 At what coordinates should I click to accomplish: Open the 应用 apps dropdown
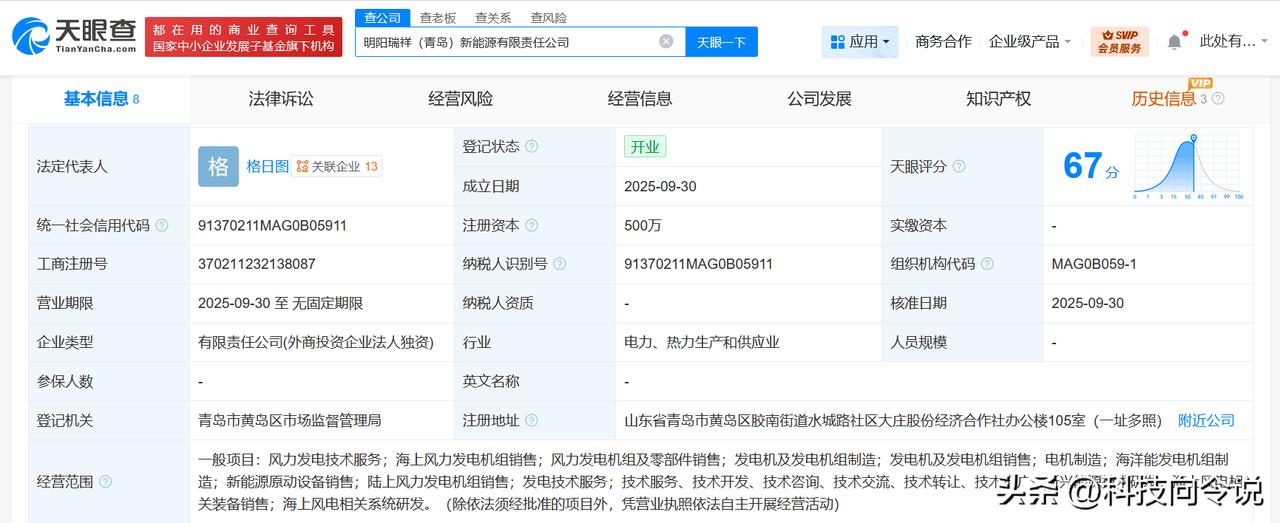(860, 42)
